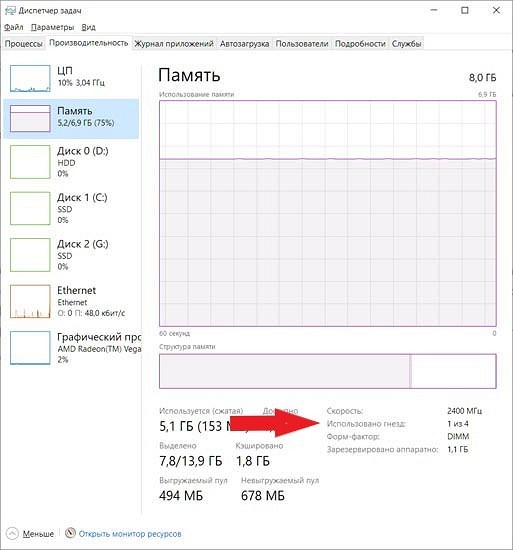Select the Память graph thumbnail in sidebar

point(30,119)
